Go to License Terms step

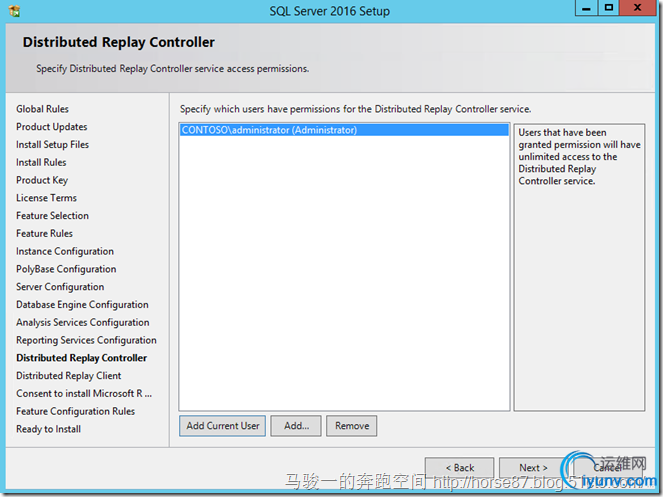47,198
